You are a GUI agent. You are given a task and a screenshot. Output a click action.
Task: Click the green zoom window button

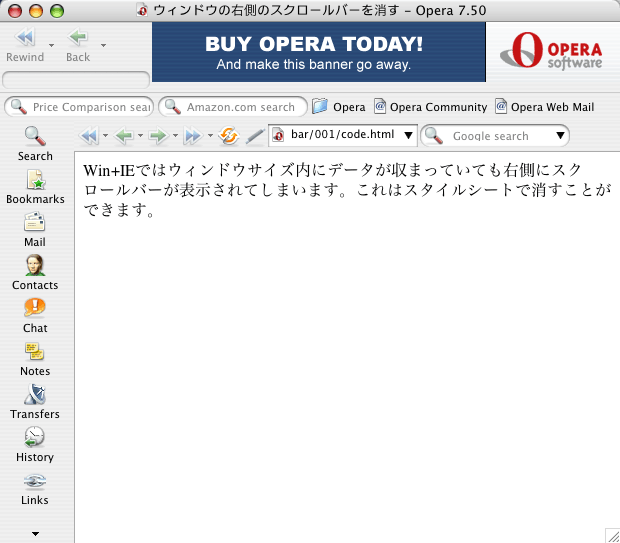(x=57, y=11)
